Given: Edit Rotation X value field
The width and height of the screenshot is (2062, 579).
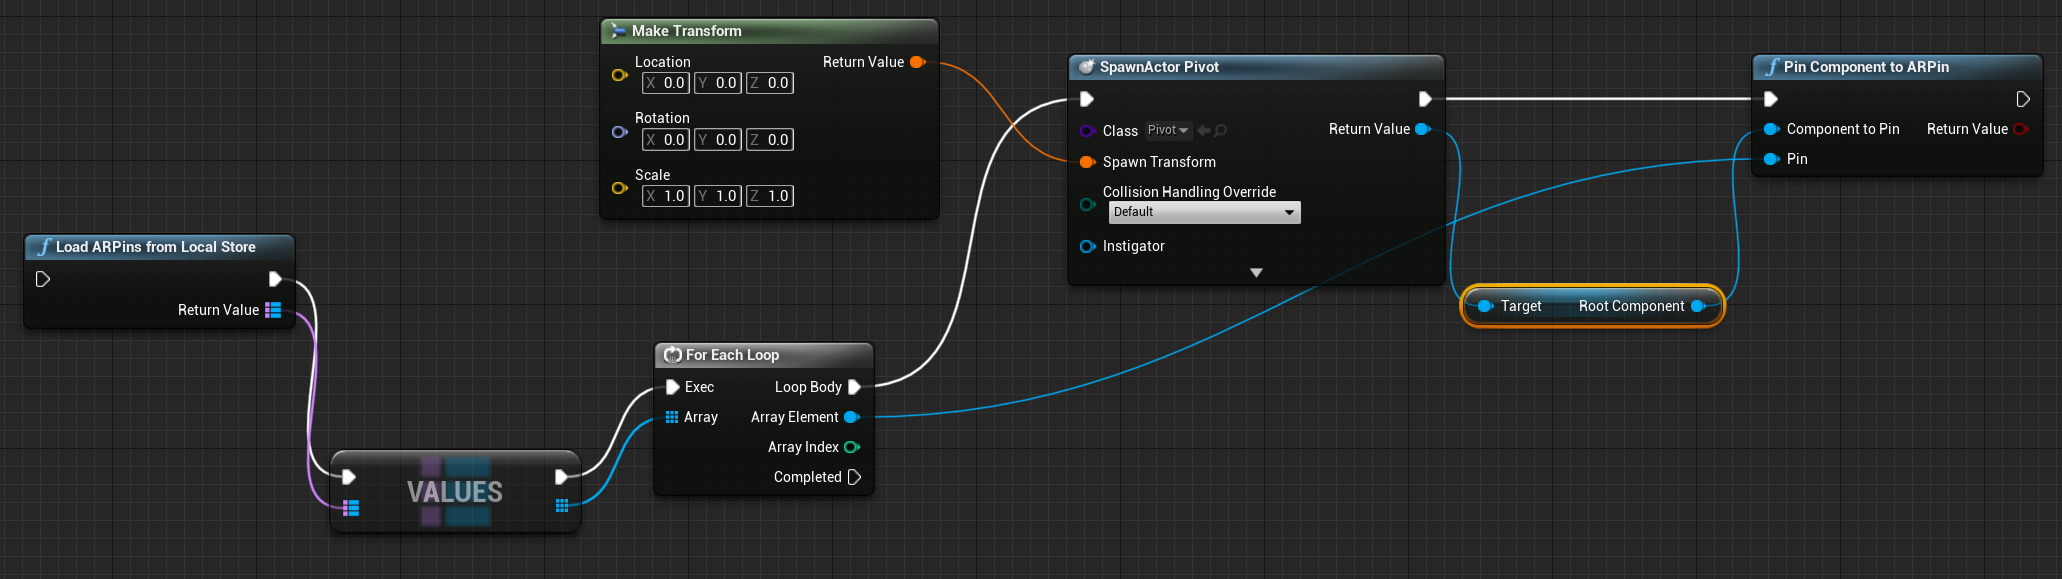Looking at the screenshot, I should tap(666, 140).
